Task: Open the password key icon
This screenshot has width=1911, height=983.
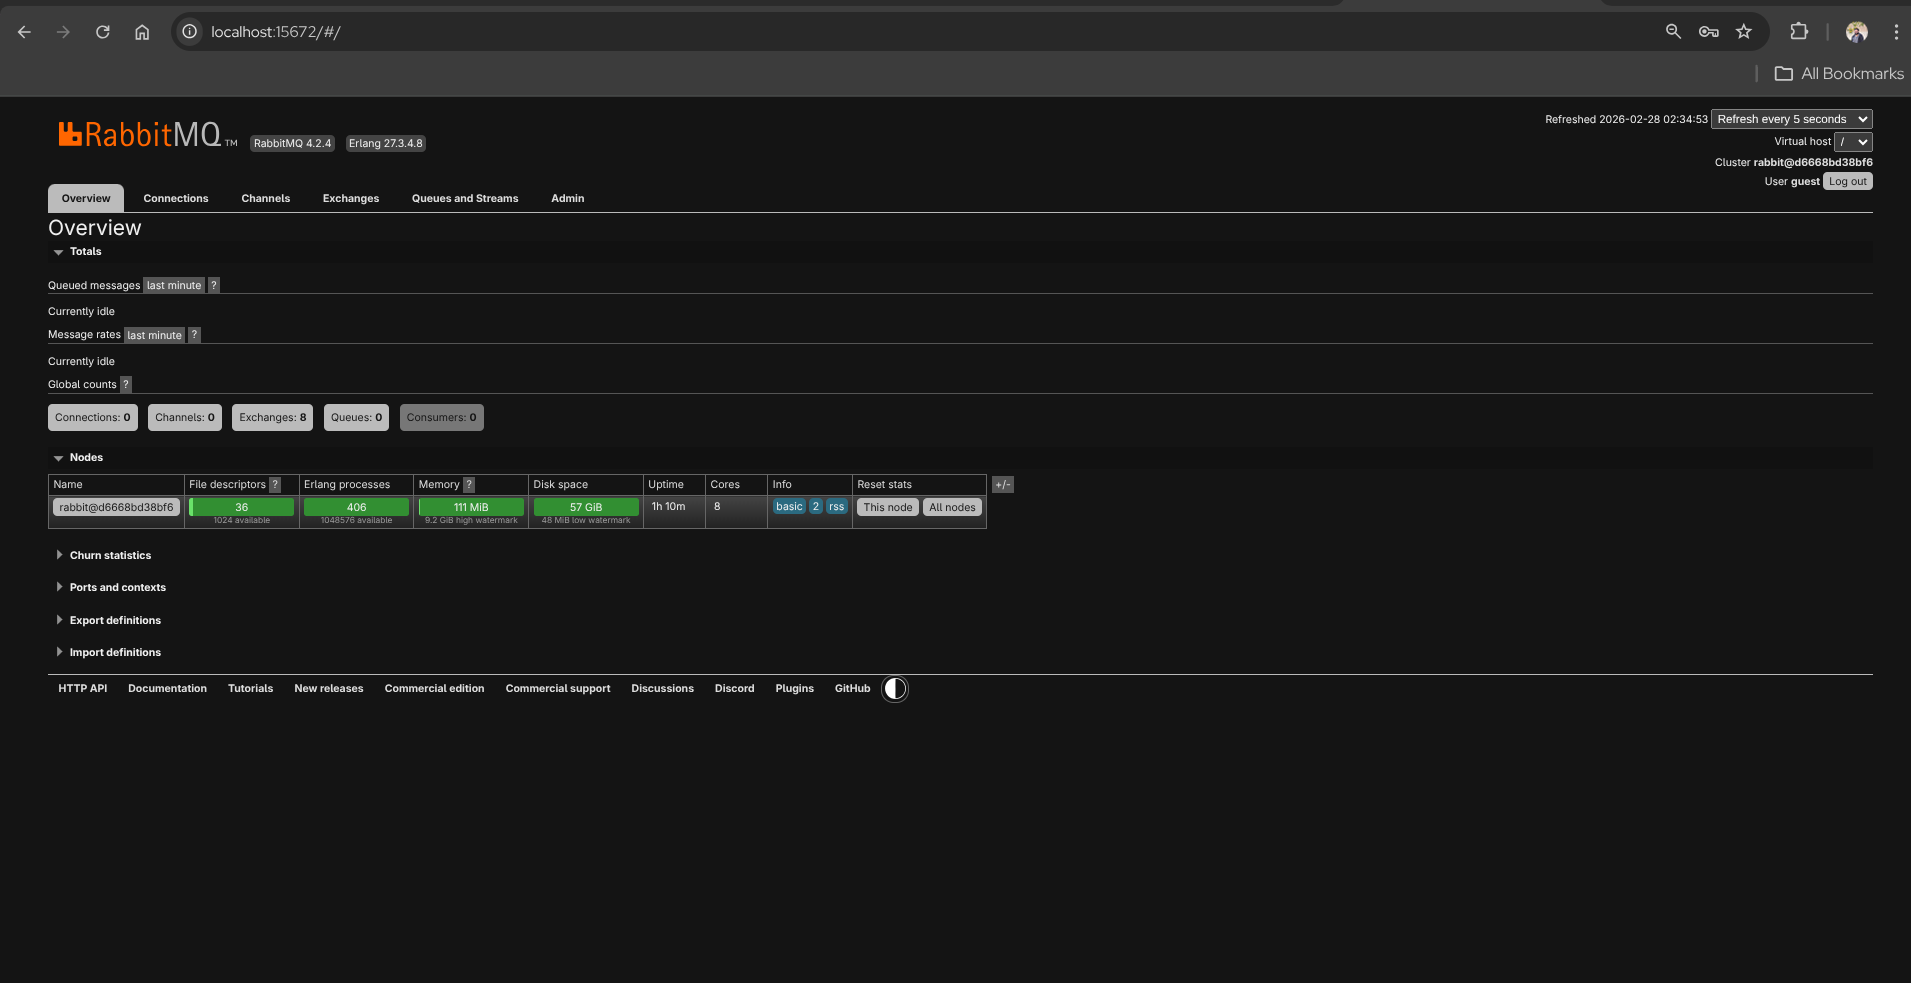Action: 1708,32
